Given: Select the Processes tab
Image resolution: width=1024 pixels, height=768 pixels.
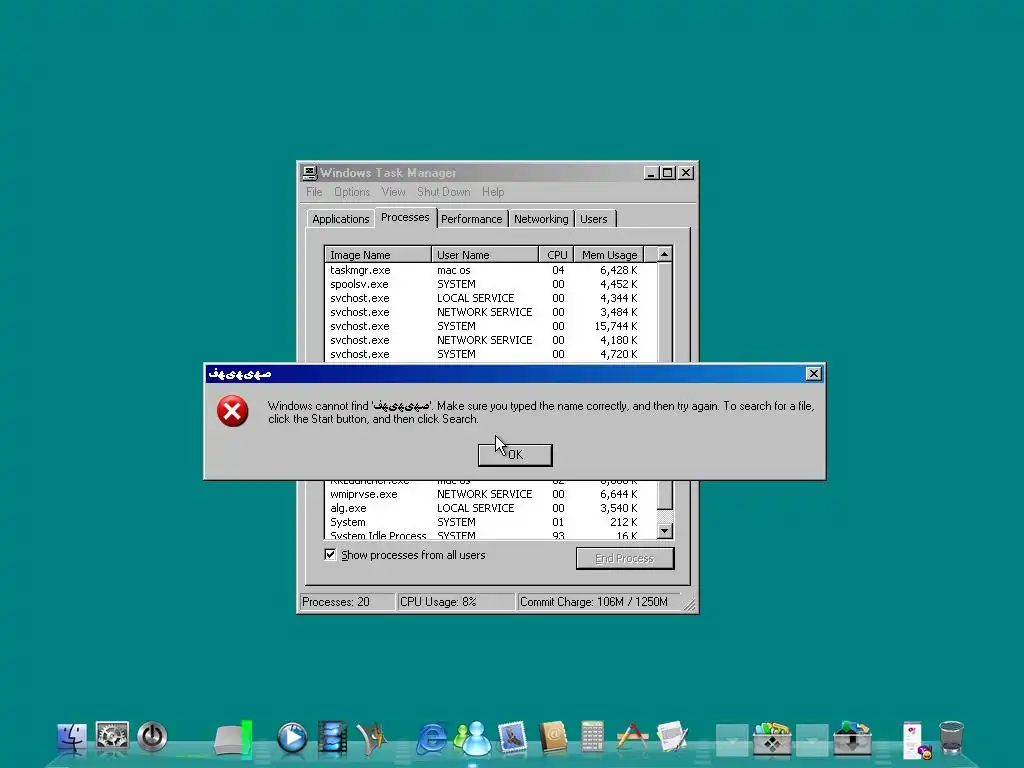Looking at the screenshot, I should click(405, 217).
